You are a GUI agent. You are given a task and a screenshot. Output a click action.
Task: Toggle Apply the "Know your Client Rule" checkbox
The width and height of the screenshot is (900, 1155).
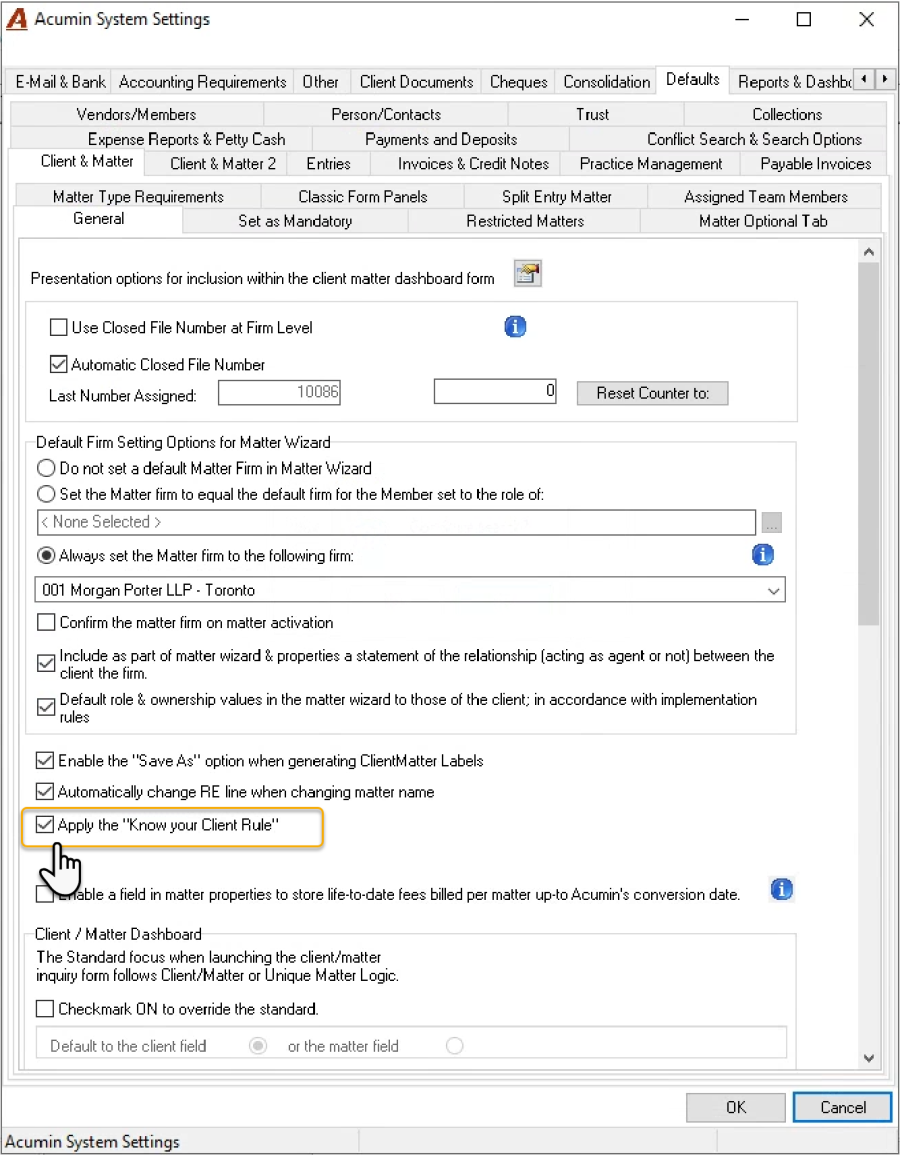pos(45,825)
